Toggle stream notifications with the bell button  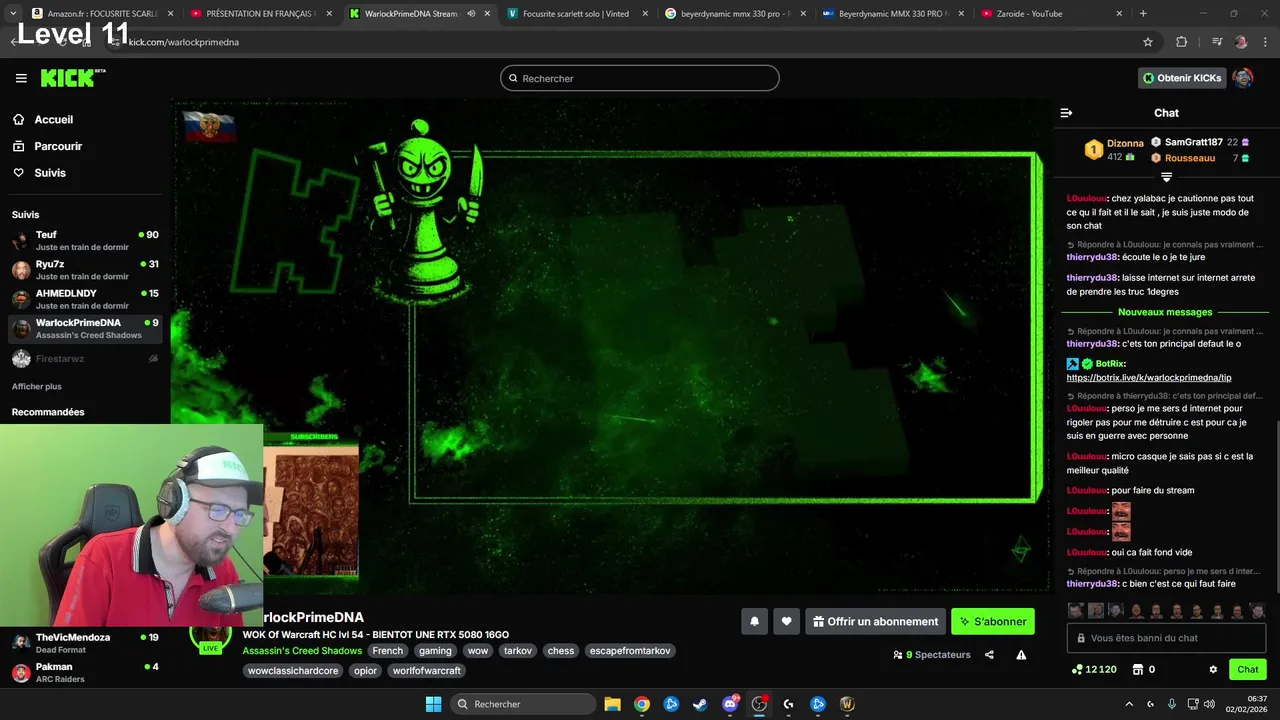[754, 621]
